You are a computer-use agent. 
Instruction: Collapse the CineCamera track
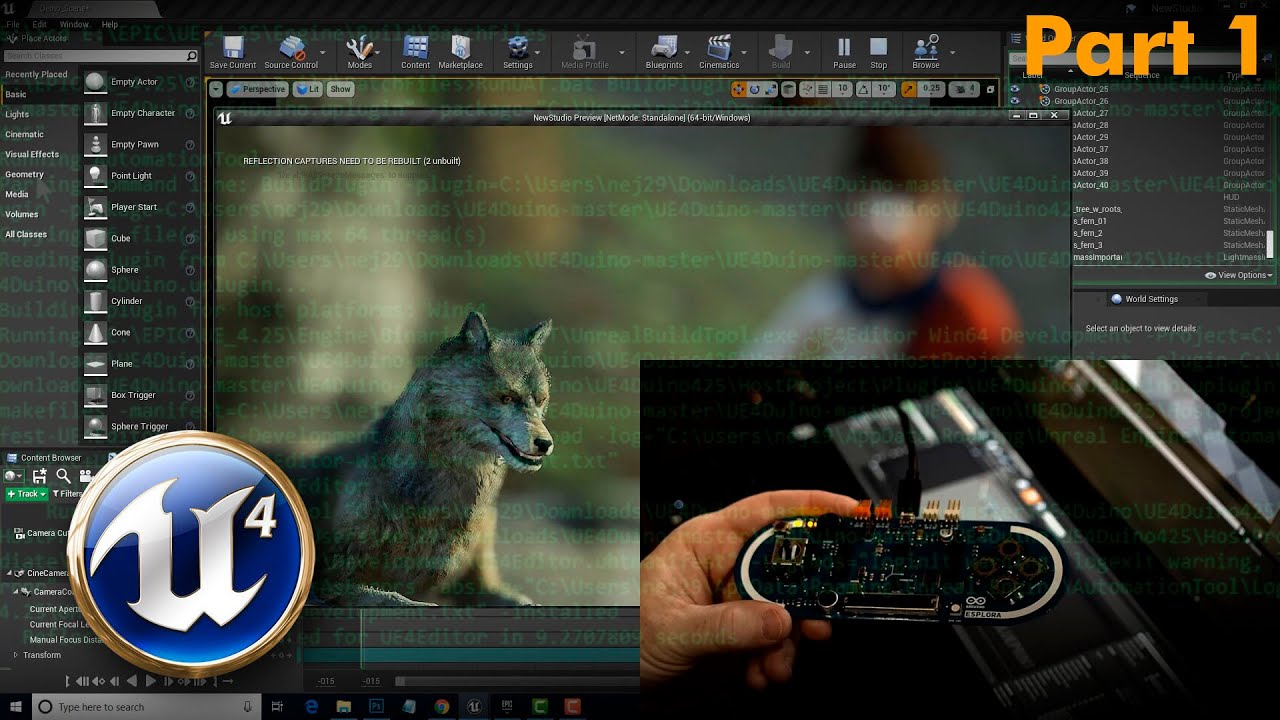tap(10, 573)
